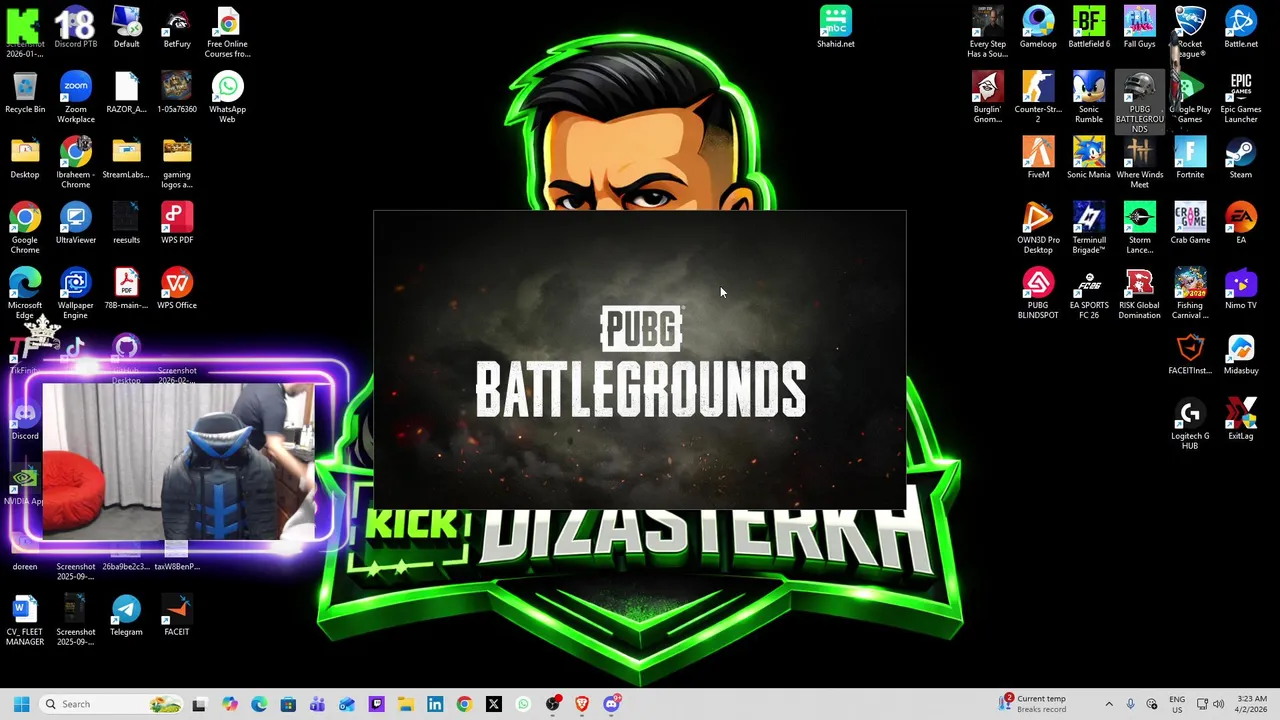Open the Crab Game desktop shortcut
Image resolution: width=1280 pixels, height=720 pixels.
[1190, 223]
